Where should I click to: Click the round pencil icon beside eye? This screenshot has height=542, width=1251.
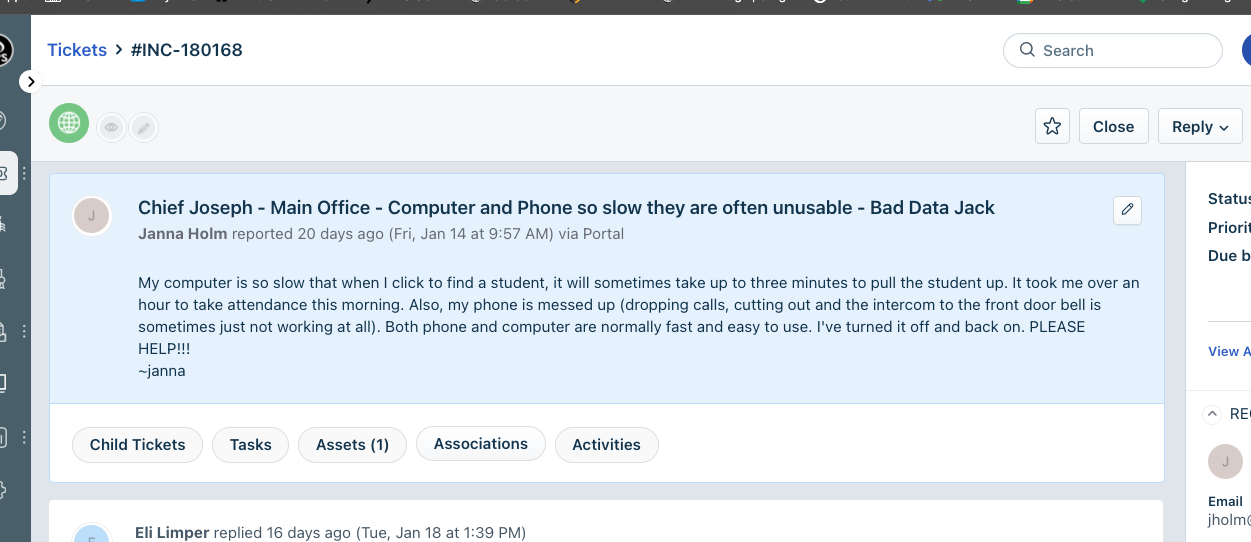pyautogui.click(x=144, y=127)
